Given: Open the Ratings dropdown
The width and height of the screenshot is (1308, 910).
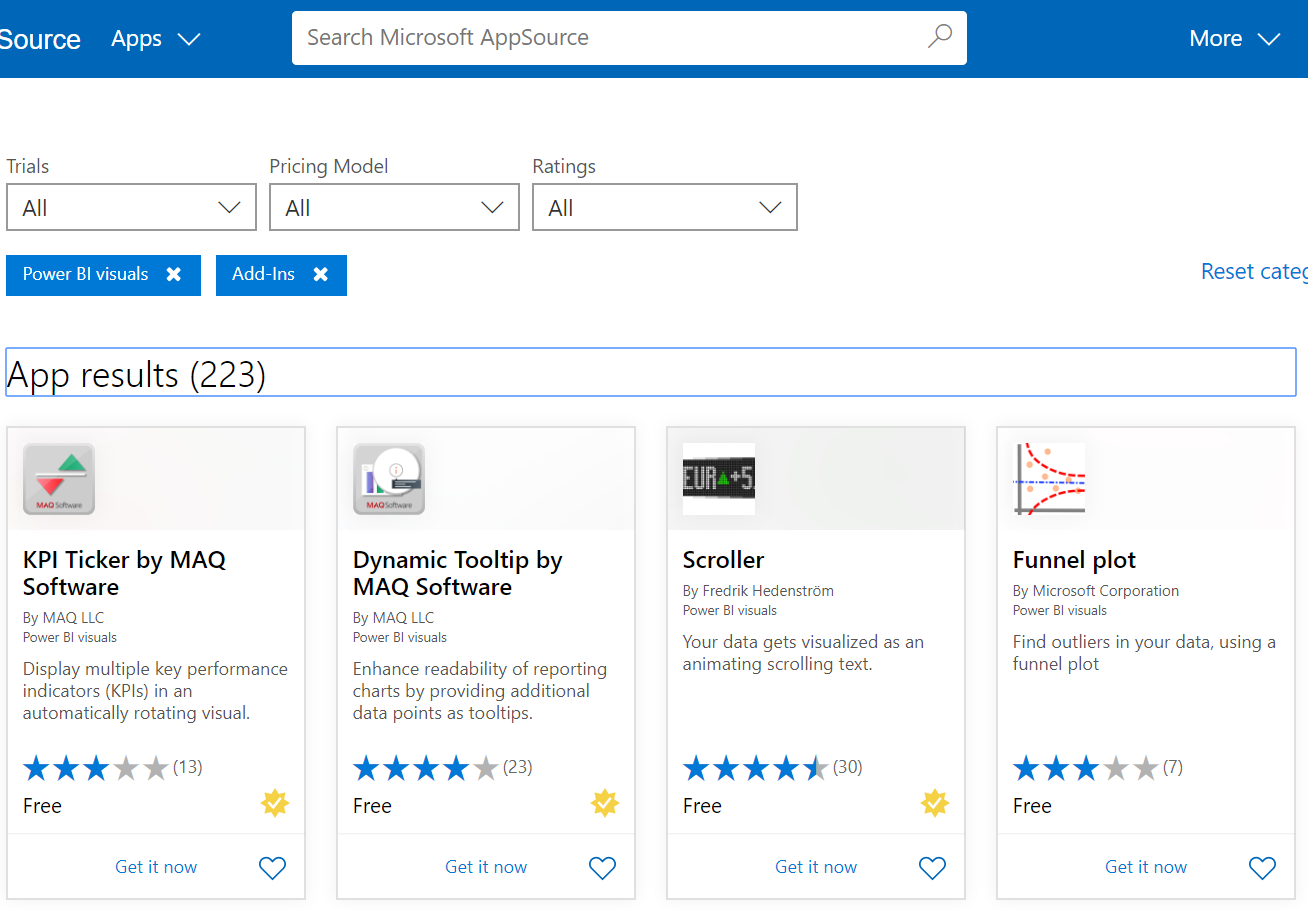Looking at the screenshot, I should click(x=665, y=207).
